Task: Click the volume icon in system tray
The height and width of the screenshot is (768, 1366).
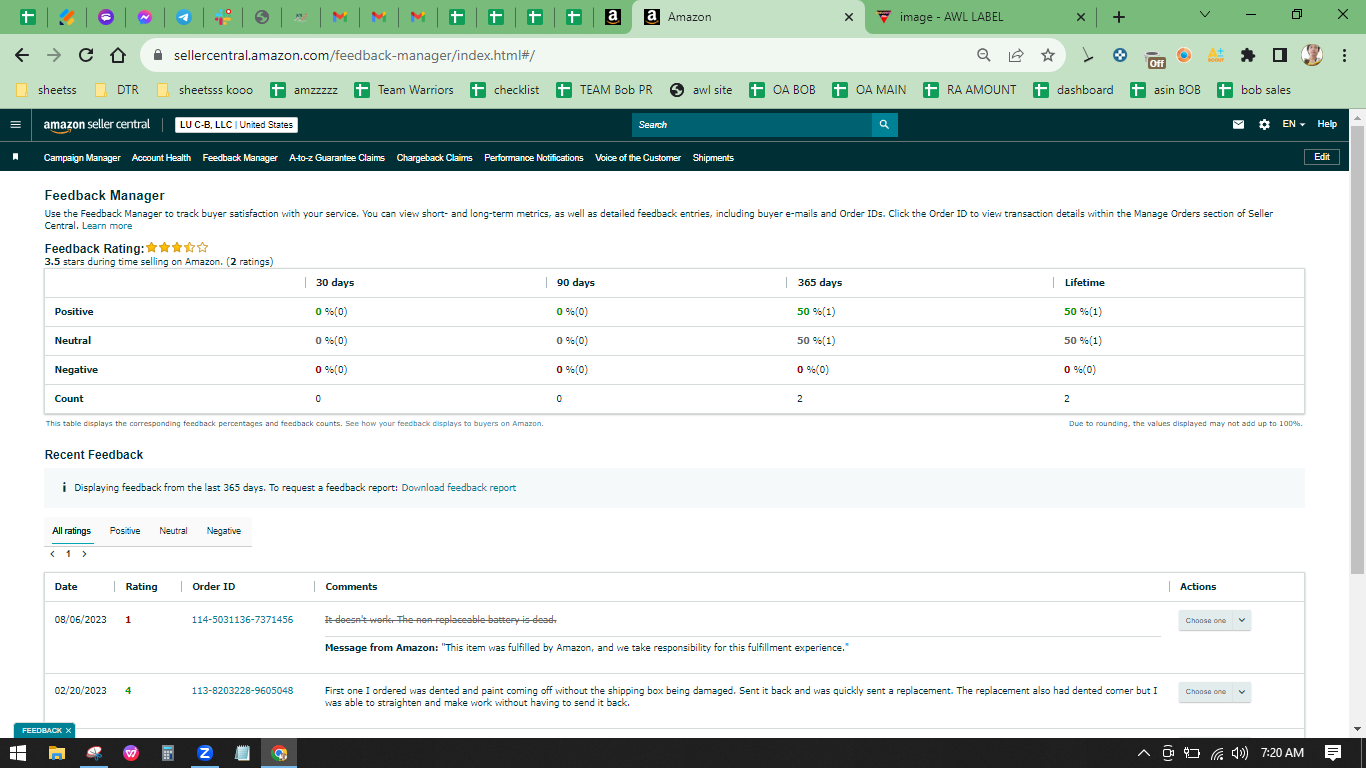Action: pos(1240,753)
